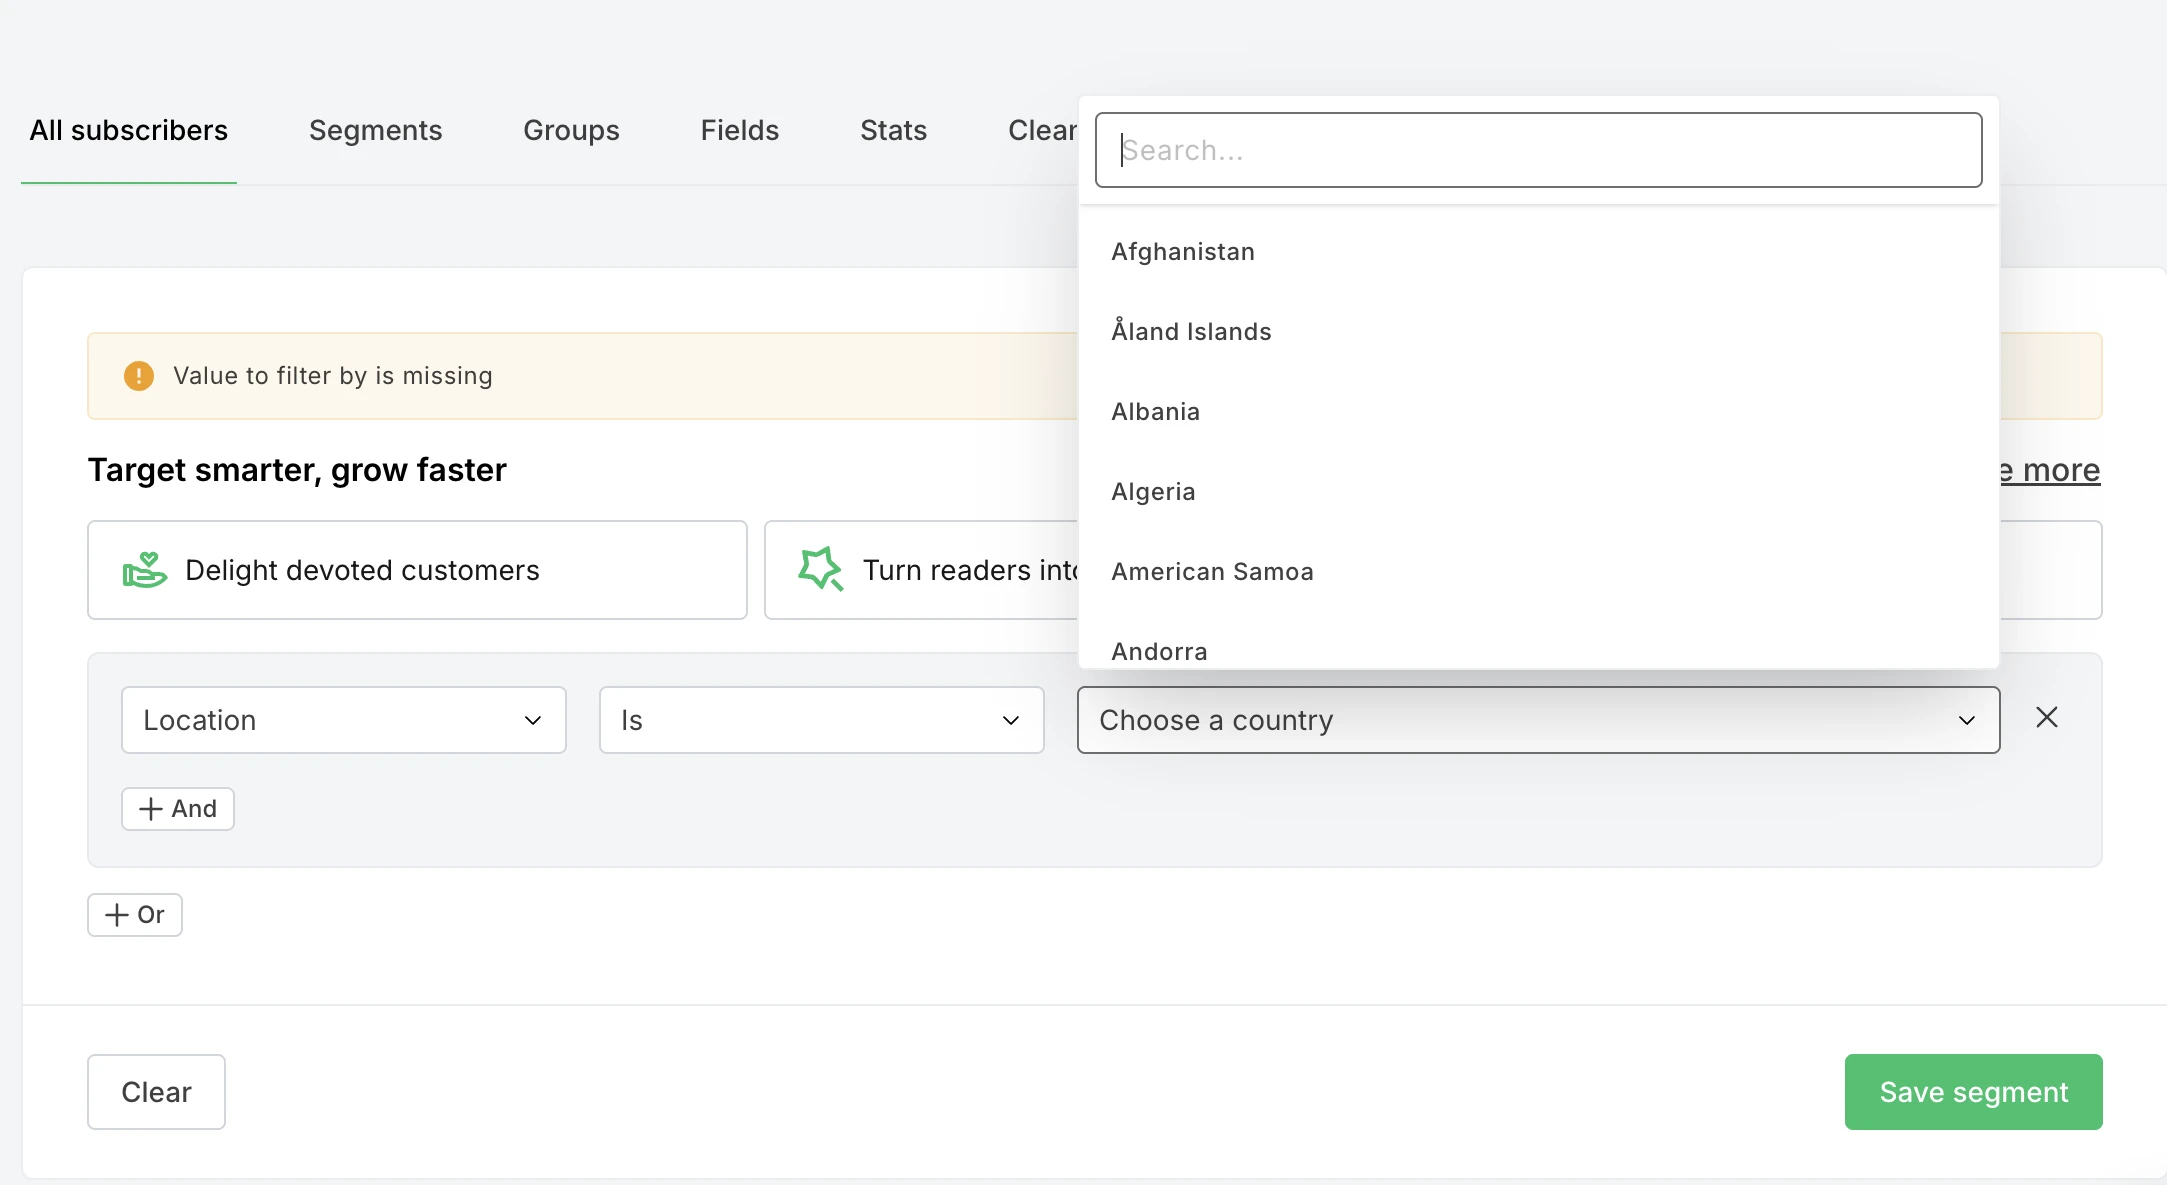2167x1185 pixels.
Task: Type in the country search field
Action: coord(1538,150)
